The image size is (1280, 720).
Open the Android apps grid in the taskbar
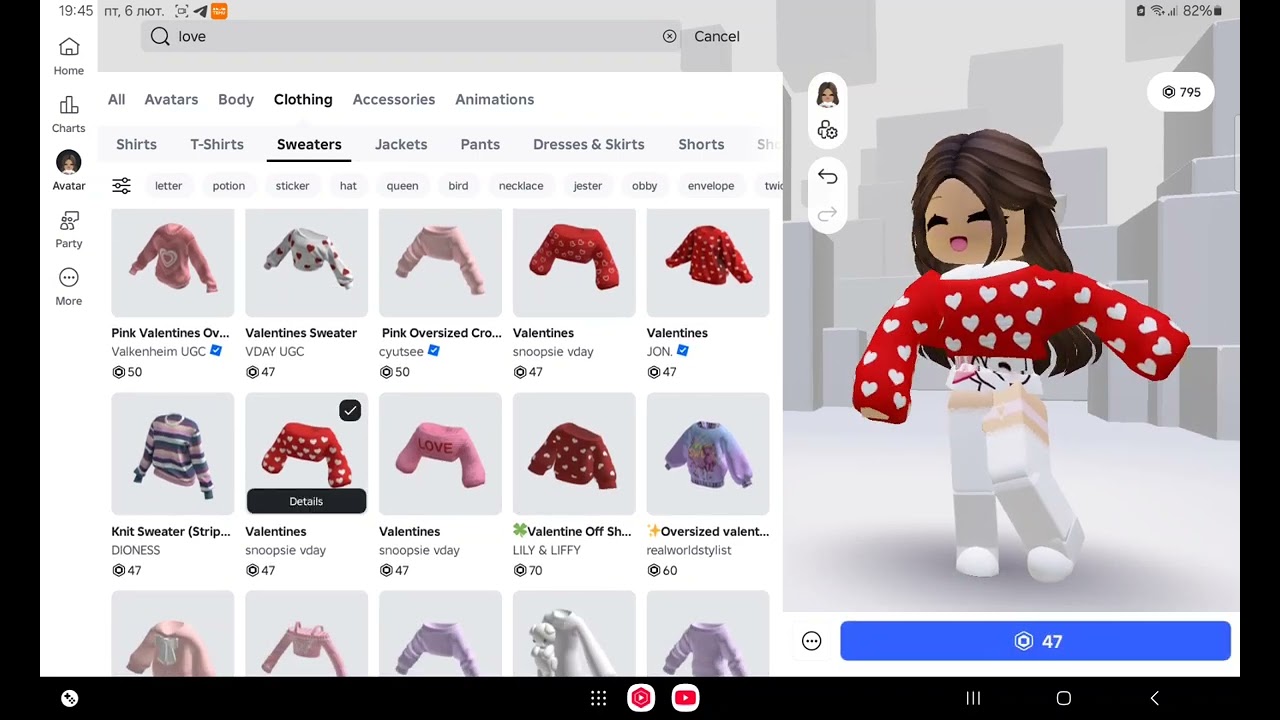pyautogui.click(x=598, y=698)
